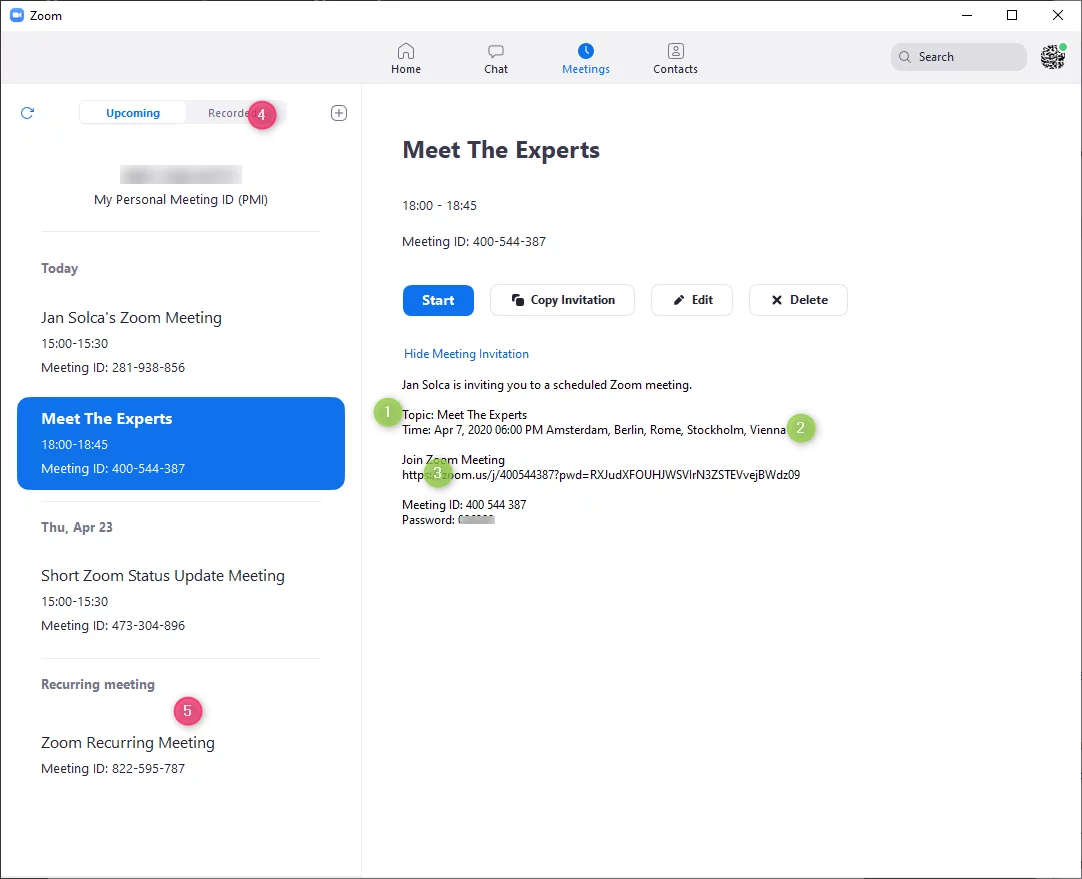The height and width of the screenshot is (879, 1082).
Task: Click the profile avatar picture
Action: (1052, 57)
